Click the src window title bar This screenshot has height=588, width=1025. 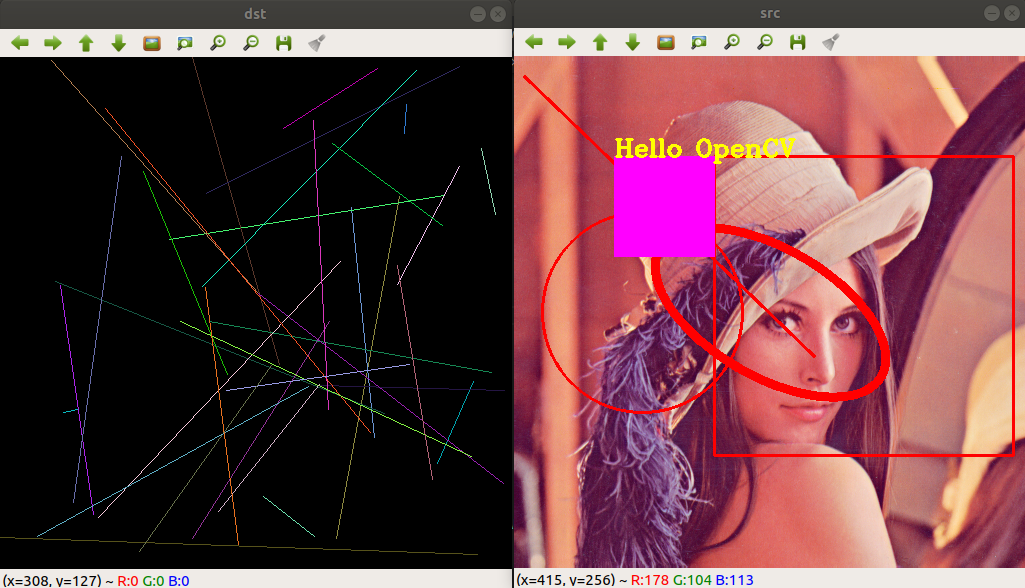(x=769, y=13)
